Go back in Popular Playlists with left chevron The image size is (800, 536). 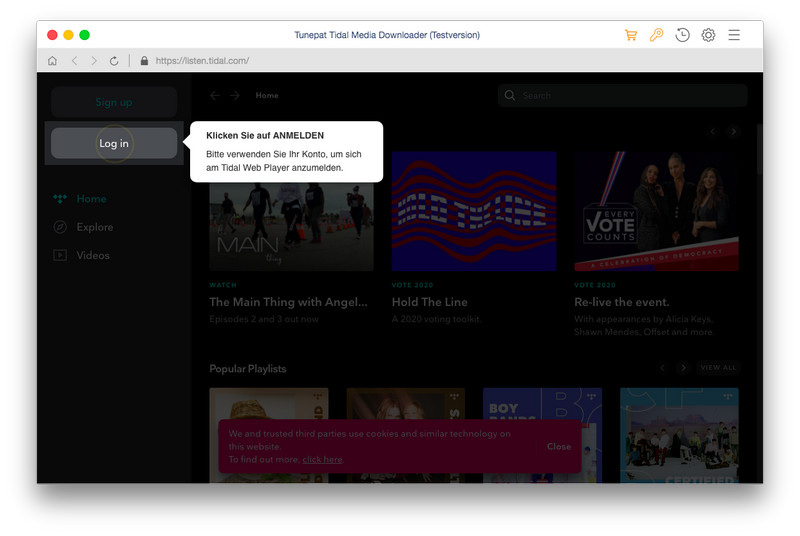click(662, 368)
